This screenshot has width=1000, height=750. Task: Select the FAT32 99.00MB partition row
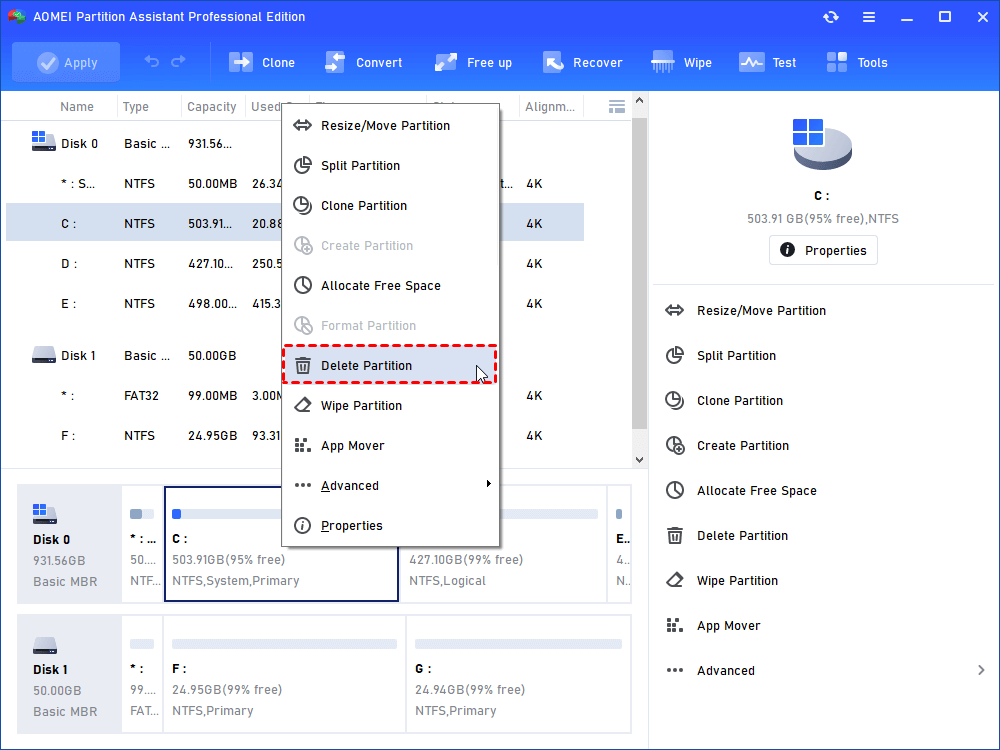click(x=295, y=395)
